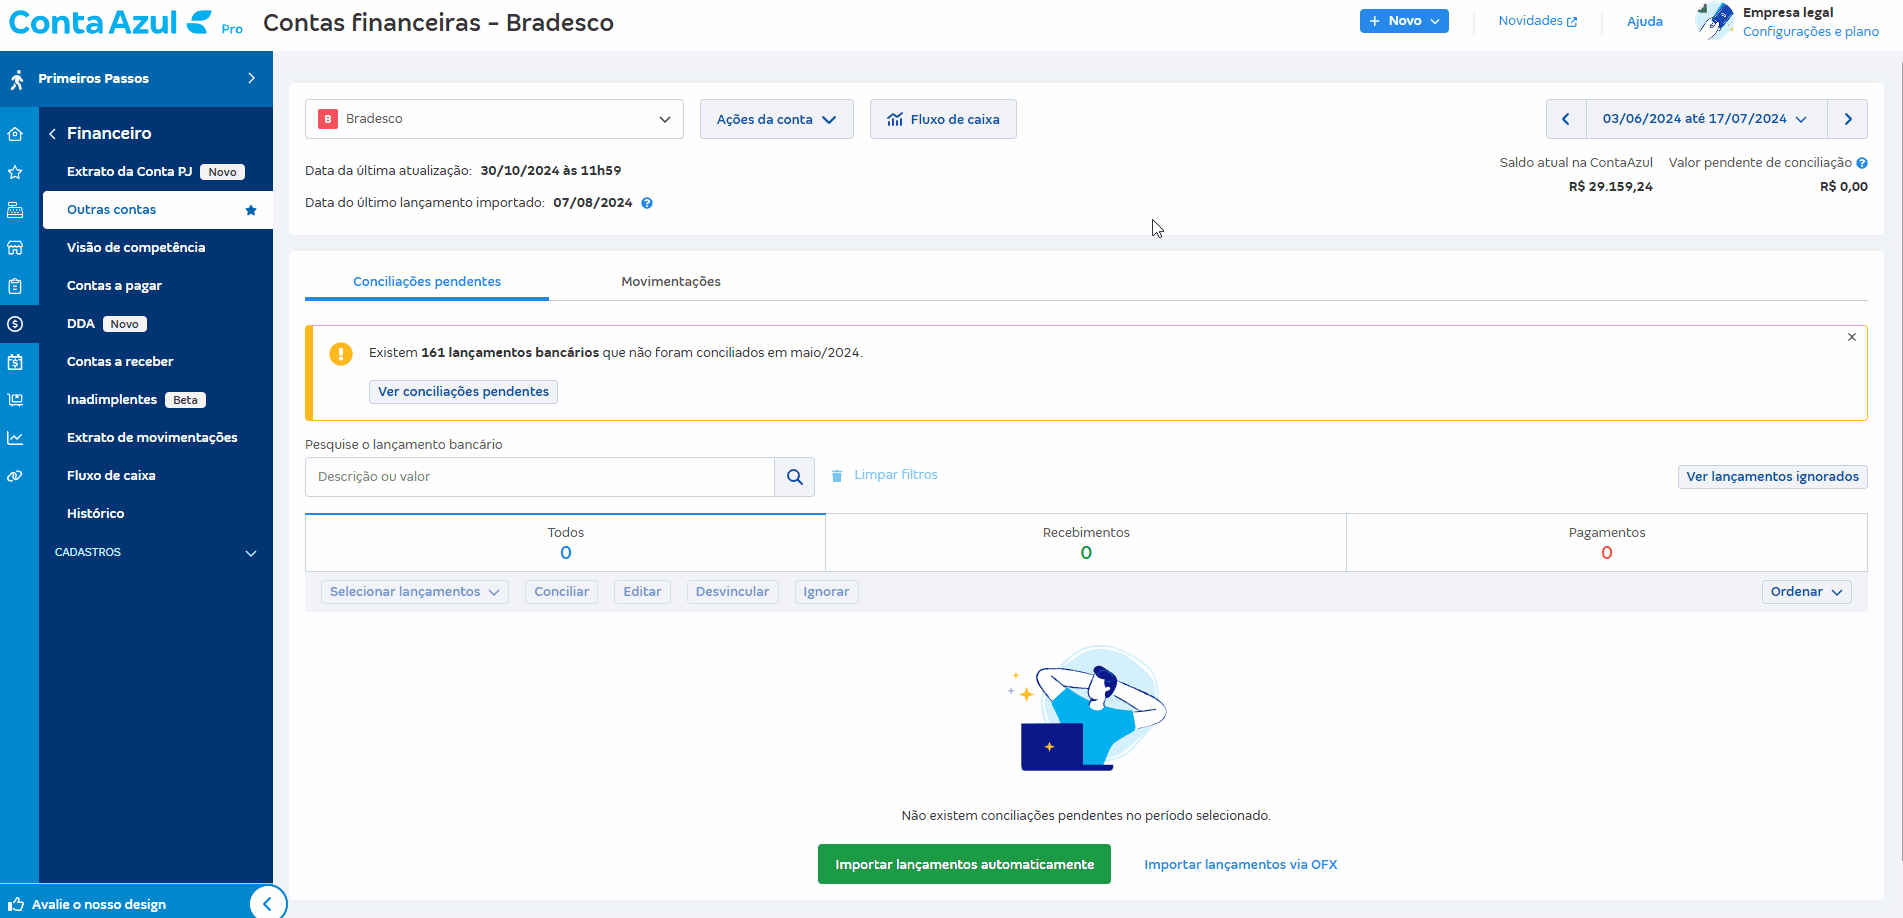This screenshot has width=1903, height=918.
Task: Unfavorite Outras contas with the star
Action: pos(251,210)
